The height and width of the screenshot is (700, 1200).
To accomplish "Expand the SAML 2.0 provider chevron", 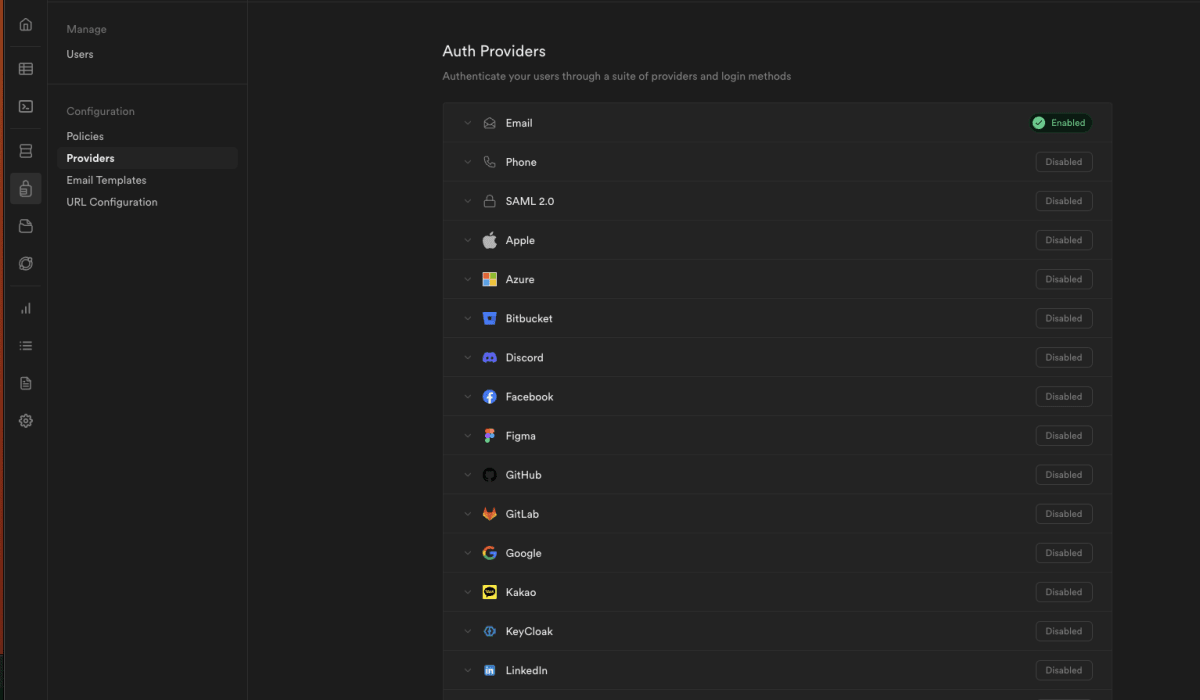I will [467, 201].
